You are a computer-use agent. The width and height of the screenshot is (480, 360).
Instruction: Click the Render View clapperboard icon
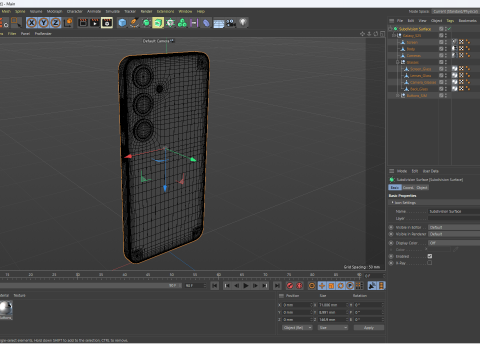(x=83, y=23)
